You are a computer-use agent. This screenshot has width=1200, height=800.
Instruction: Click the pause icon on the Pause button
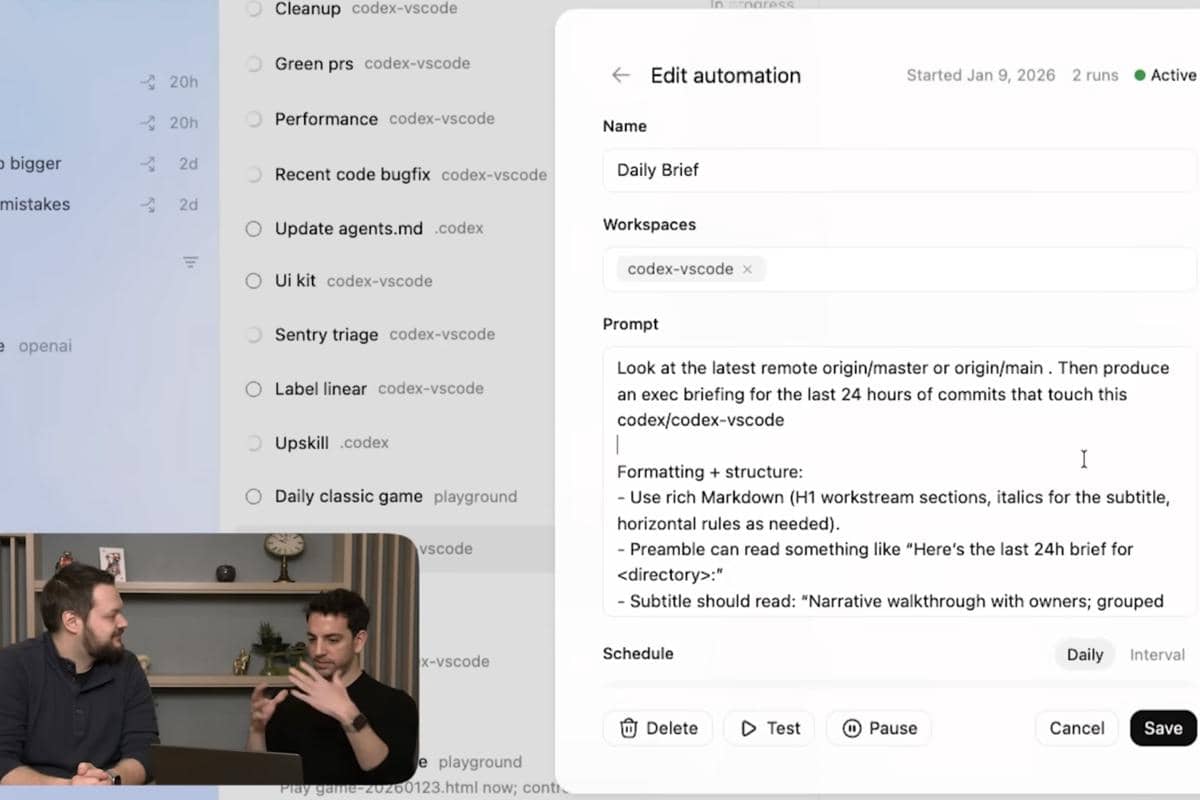pos(852,728)
